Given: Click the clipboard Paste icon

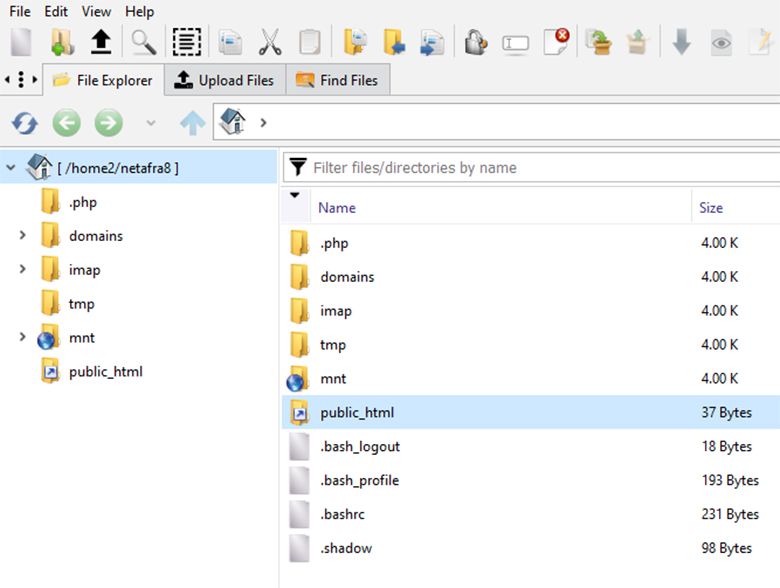Looking at the screenshot, I should [309, 42].
